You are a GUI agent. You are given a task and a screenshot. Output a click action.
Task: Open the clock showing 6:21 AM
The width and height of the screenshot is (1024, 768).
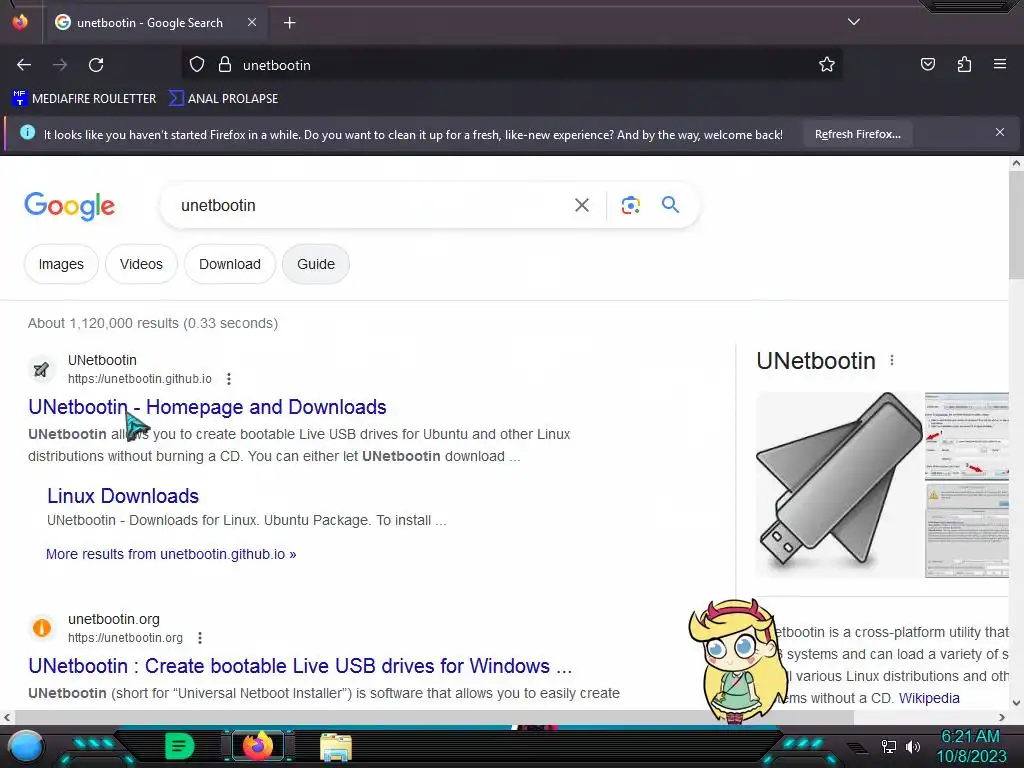pyautogui.click(x=971, y=746)
